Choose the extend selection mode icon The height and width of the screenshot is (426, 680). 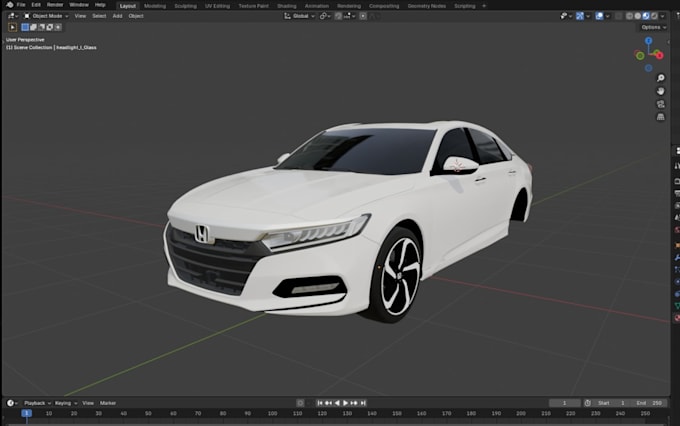click(33, 27)
